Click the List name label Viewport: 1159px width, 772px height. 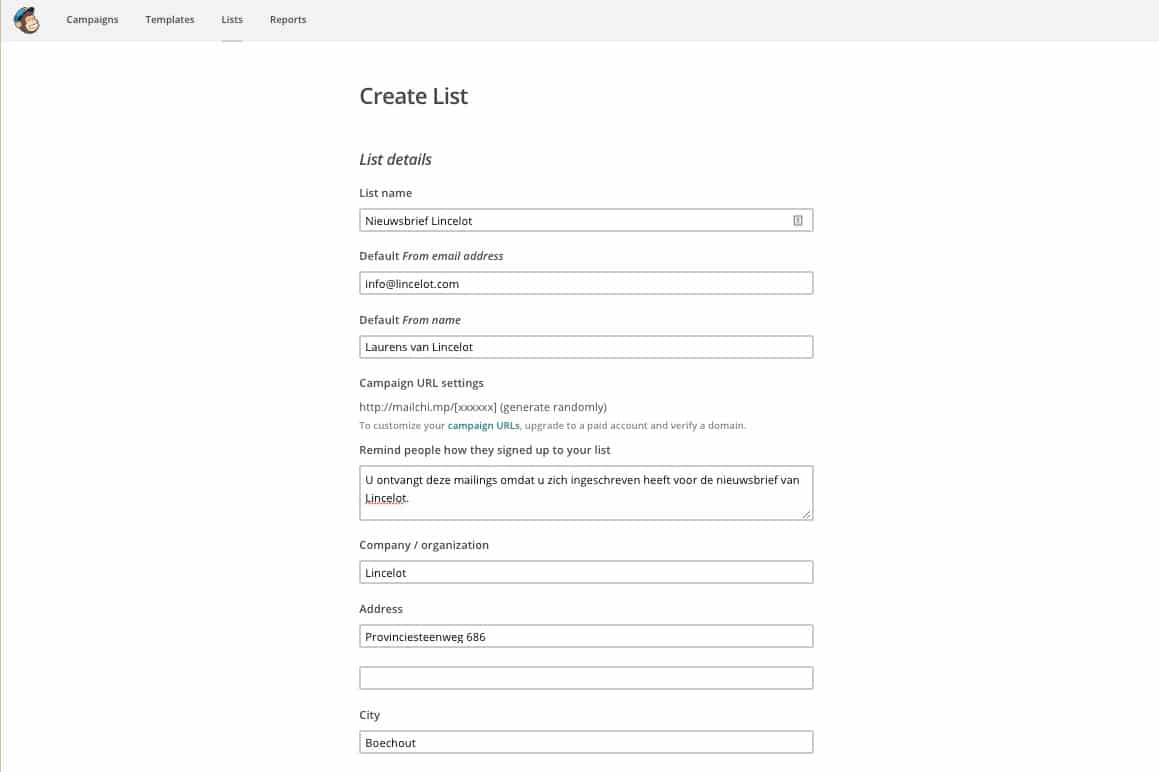386,193
